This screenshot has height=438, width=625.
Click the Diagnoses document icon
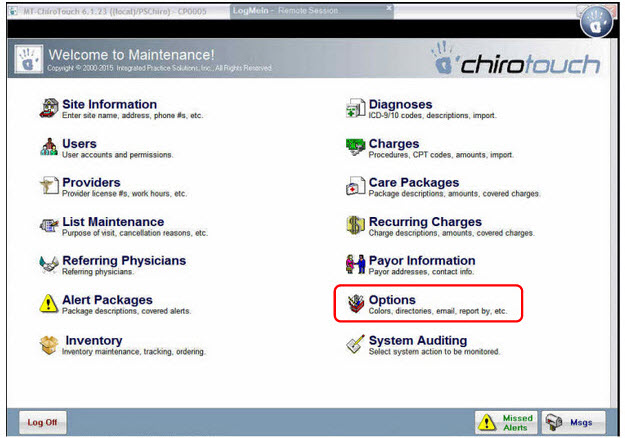coord(356,108)
